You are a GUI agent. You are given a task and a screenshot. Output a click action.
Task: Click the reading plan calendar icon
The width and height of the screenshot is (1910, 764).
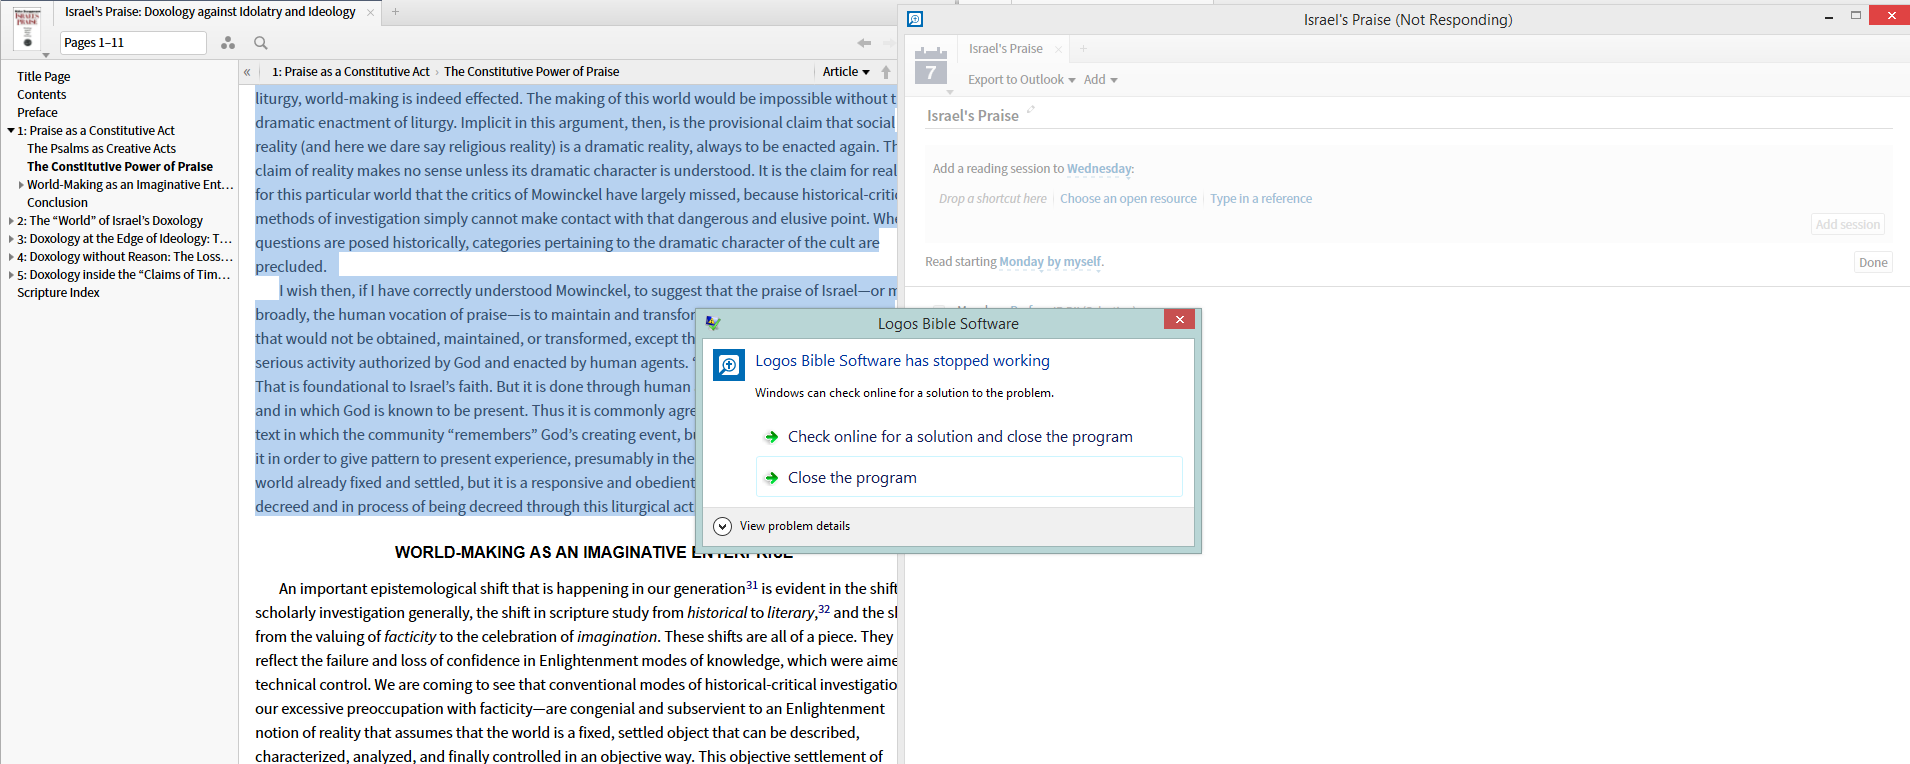point(931,67)
